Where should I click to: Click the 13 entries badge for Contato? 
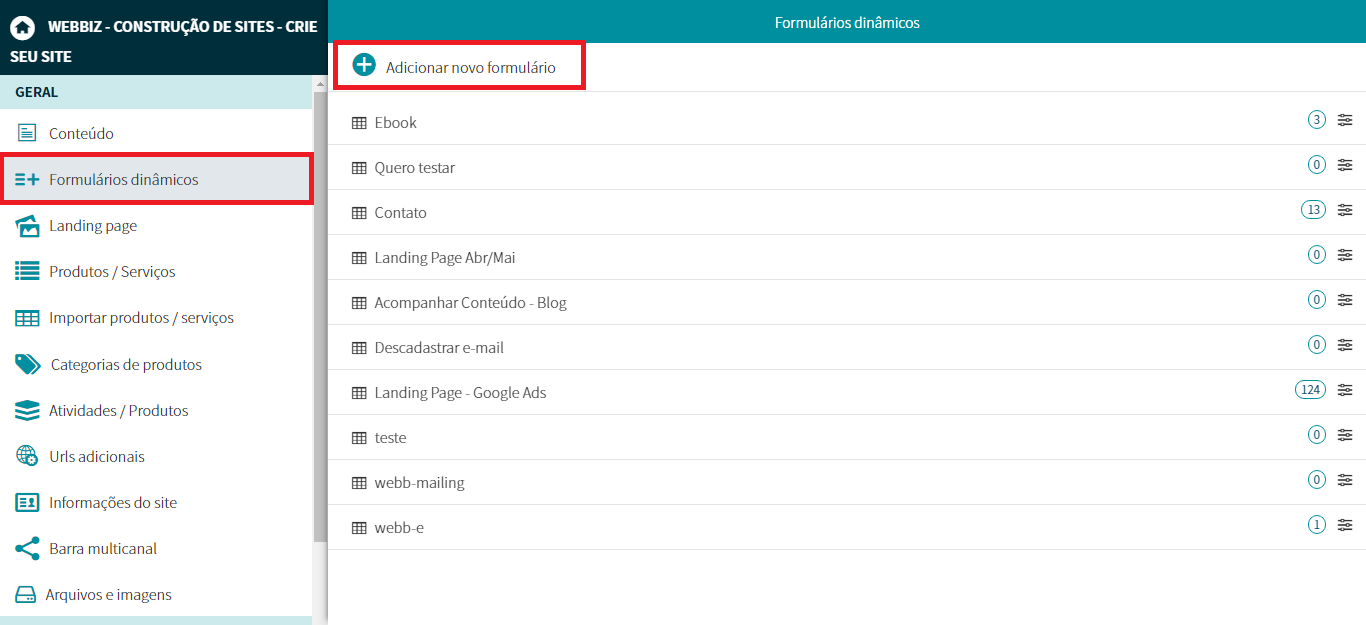coord(1313,210)
